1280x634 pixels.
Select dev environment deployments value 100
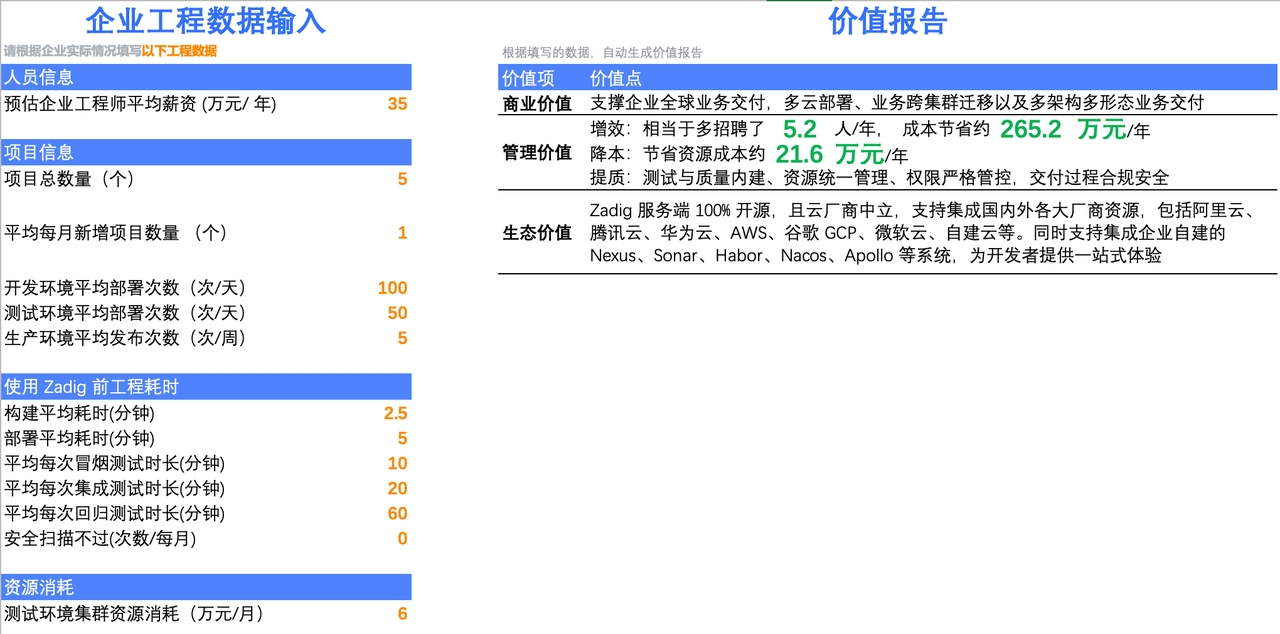coord(392,288)
